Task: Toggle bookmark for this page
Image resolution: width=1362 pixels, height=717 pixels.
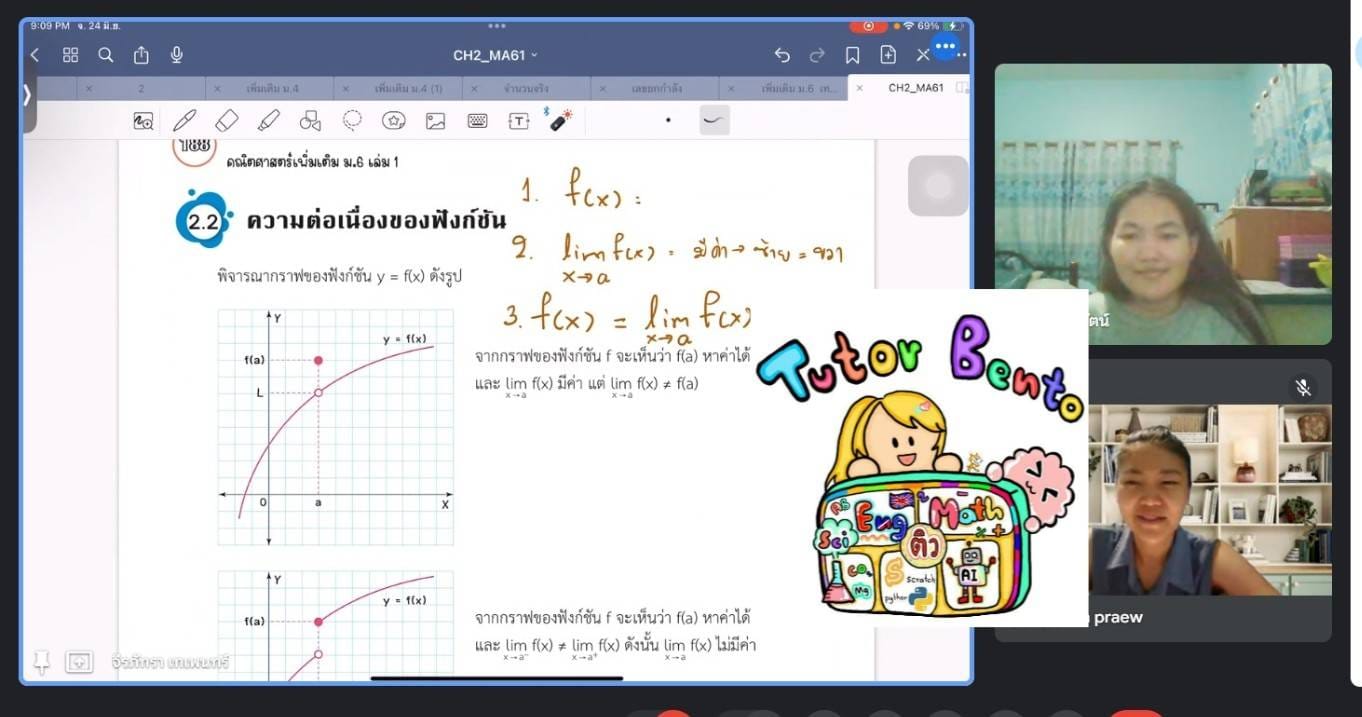Action: pos(852,55)
